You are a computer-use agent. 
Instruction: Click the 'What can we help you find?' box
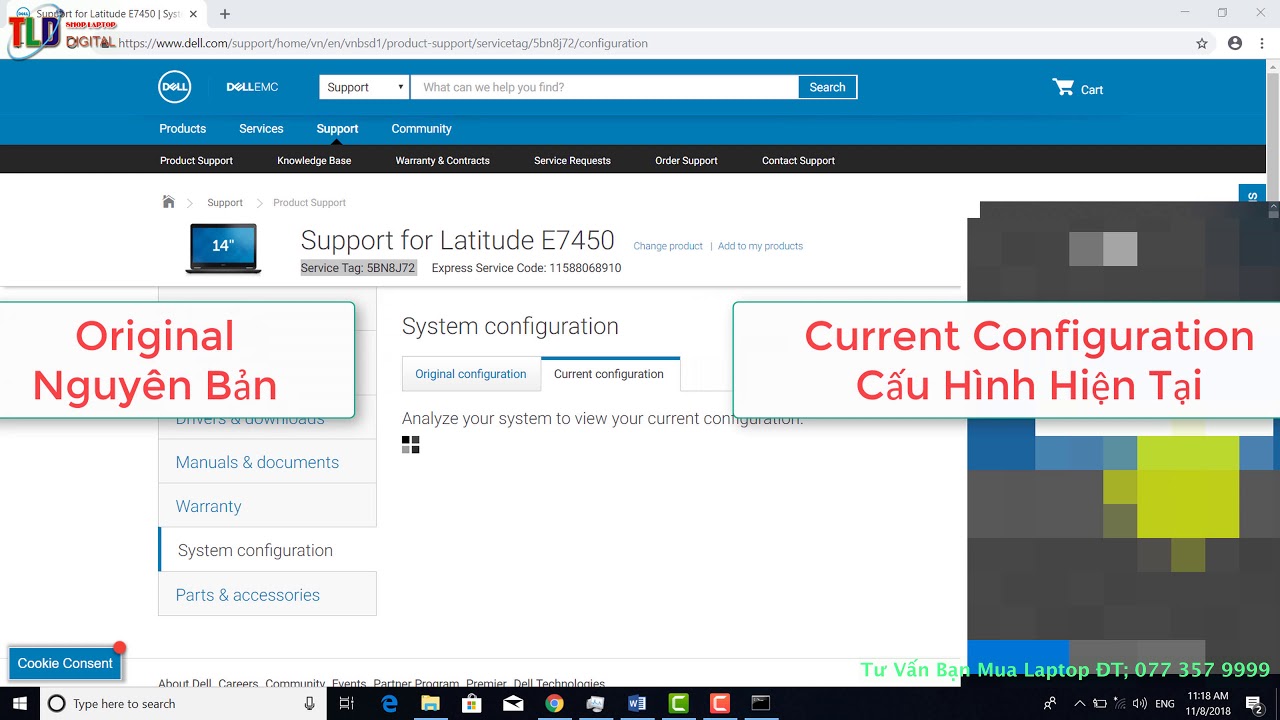tap(605, 87)
